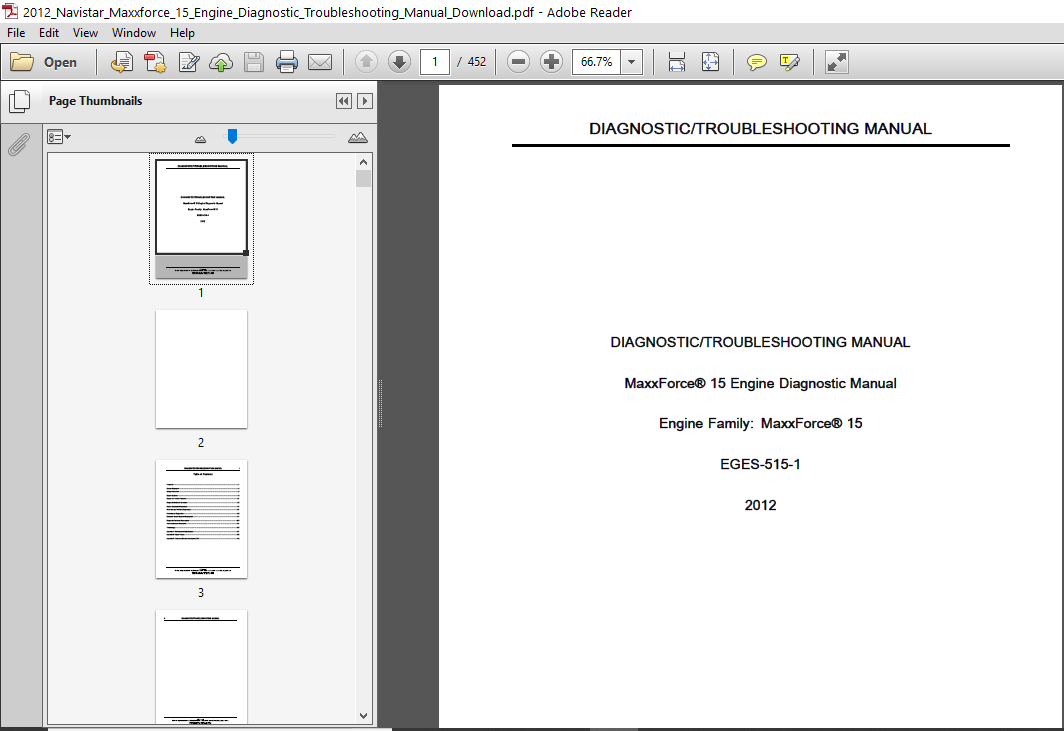Viewport: 1064px width, 731px height.
Task: Expand the thumbnails pane right arrow
Action: [364, 101]
